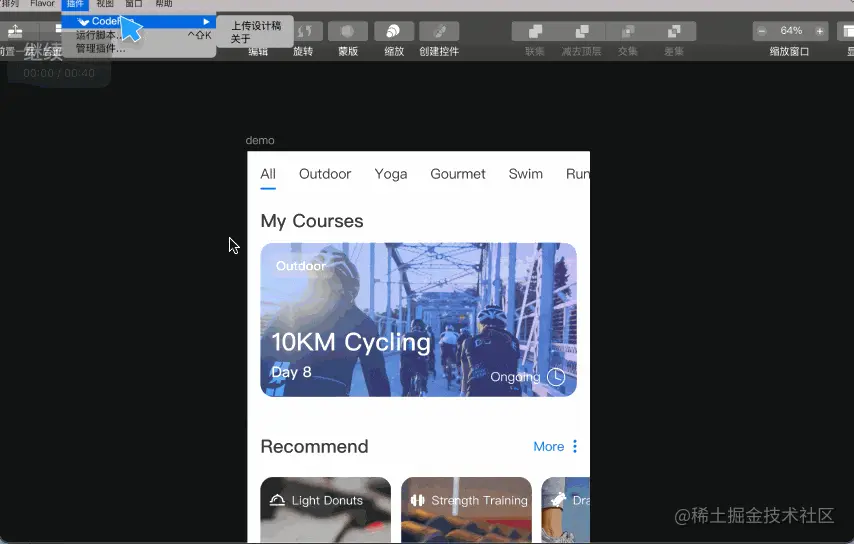The width and height of the screenshot is (854, 544).
Task: Click the Rotate (旋转) toolbar icon
Action: [304, 32]
